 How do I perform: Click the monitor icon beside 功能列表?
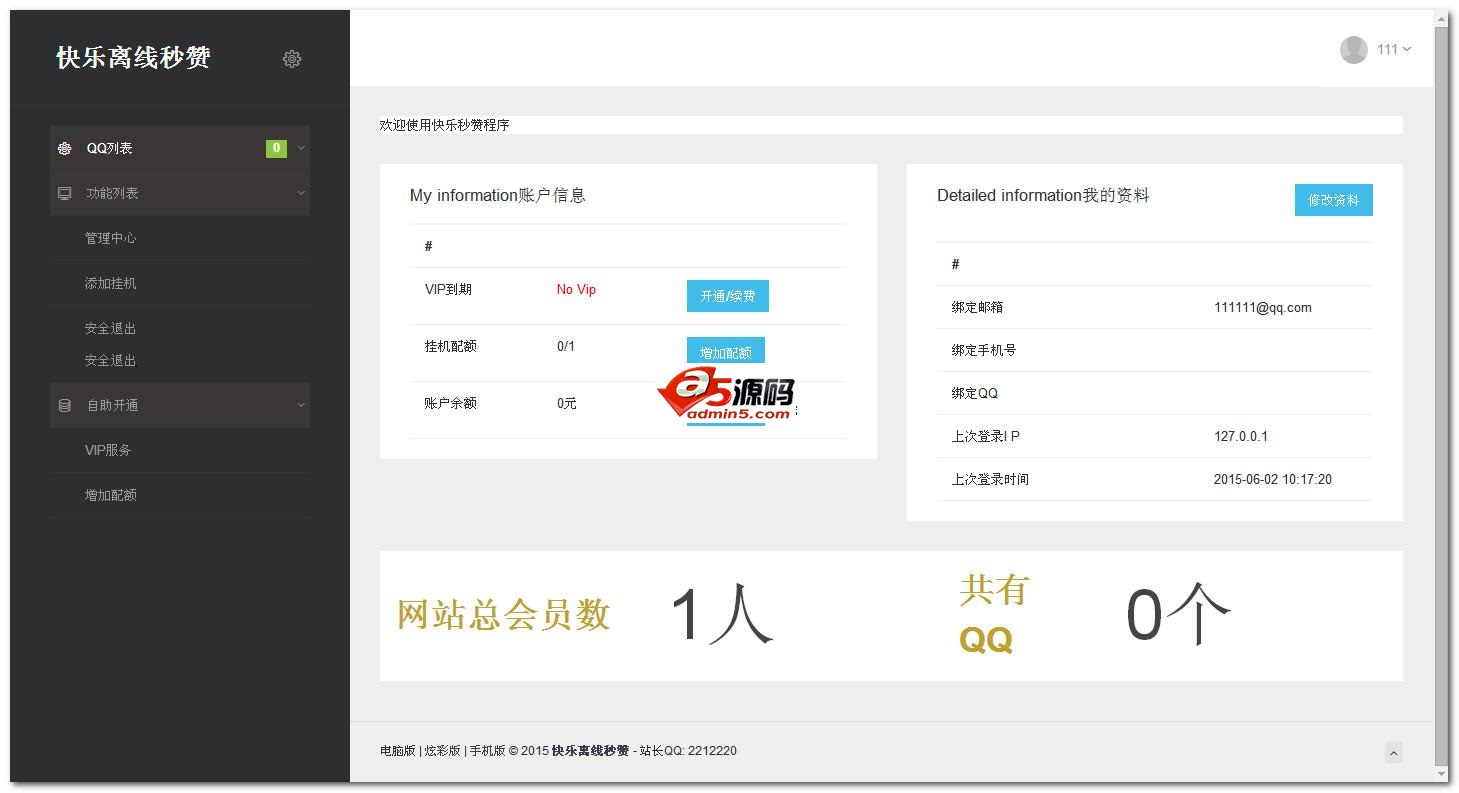[x=65, y=193]
